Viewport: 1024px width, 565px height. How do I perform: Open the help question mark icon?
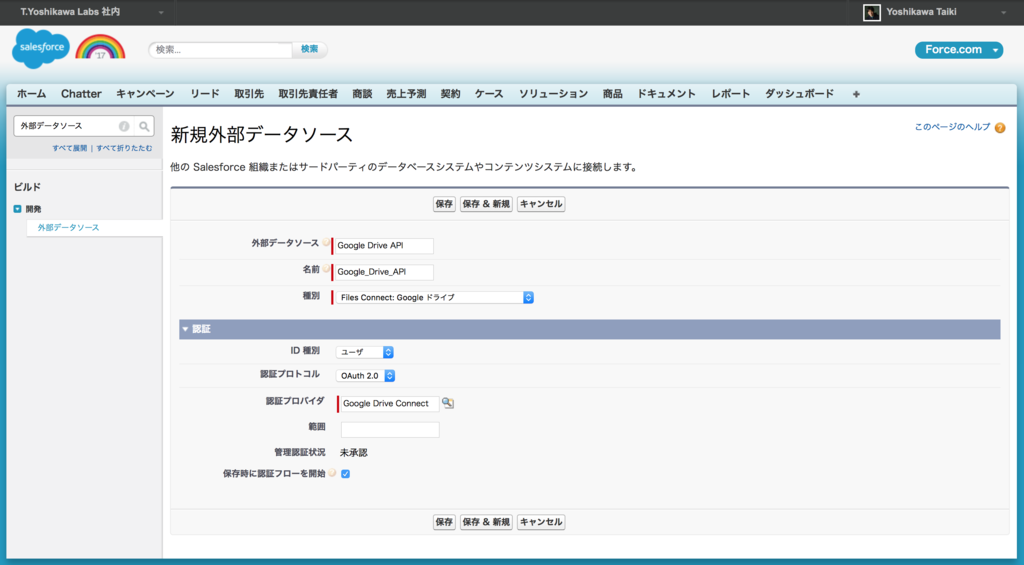pyautogui.click(x=1000, y=128)
